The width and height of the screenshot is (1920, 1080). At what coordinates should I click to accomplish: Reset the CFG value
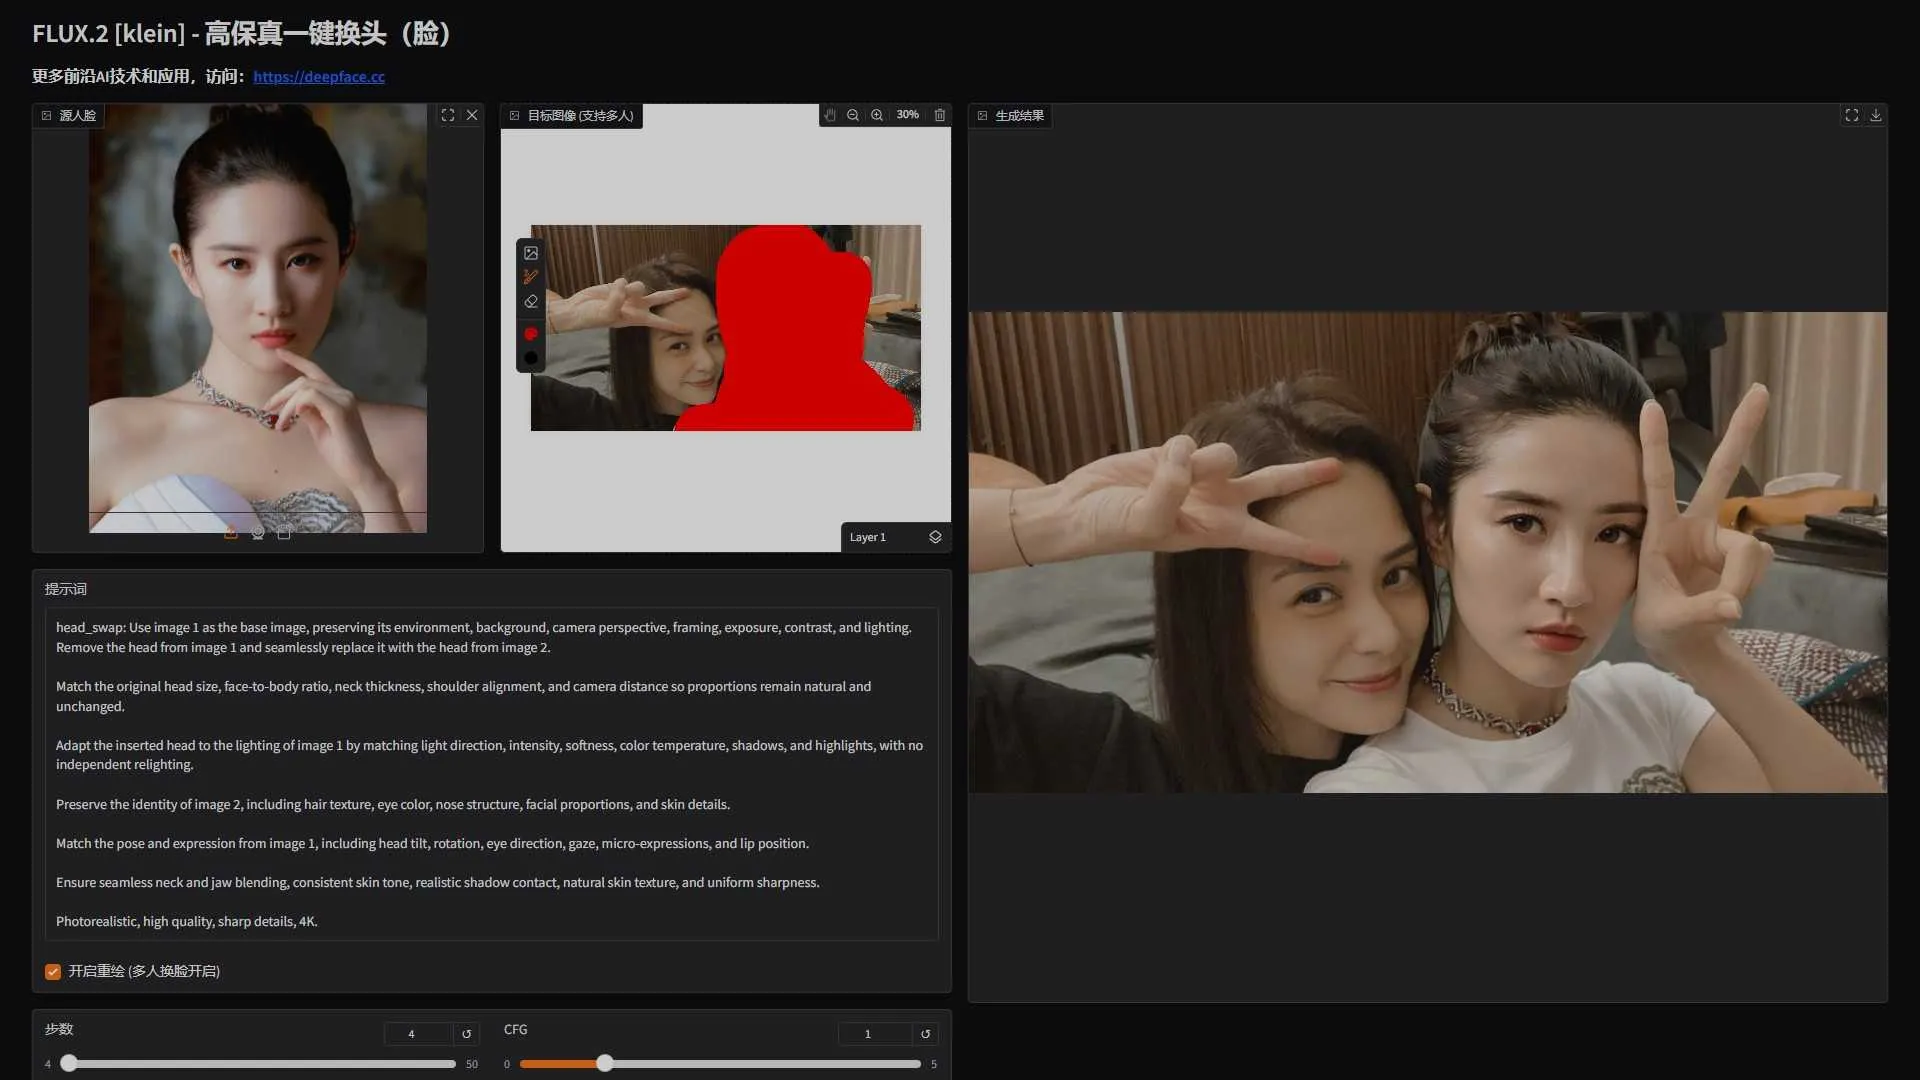(x=925, y=1034)
